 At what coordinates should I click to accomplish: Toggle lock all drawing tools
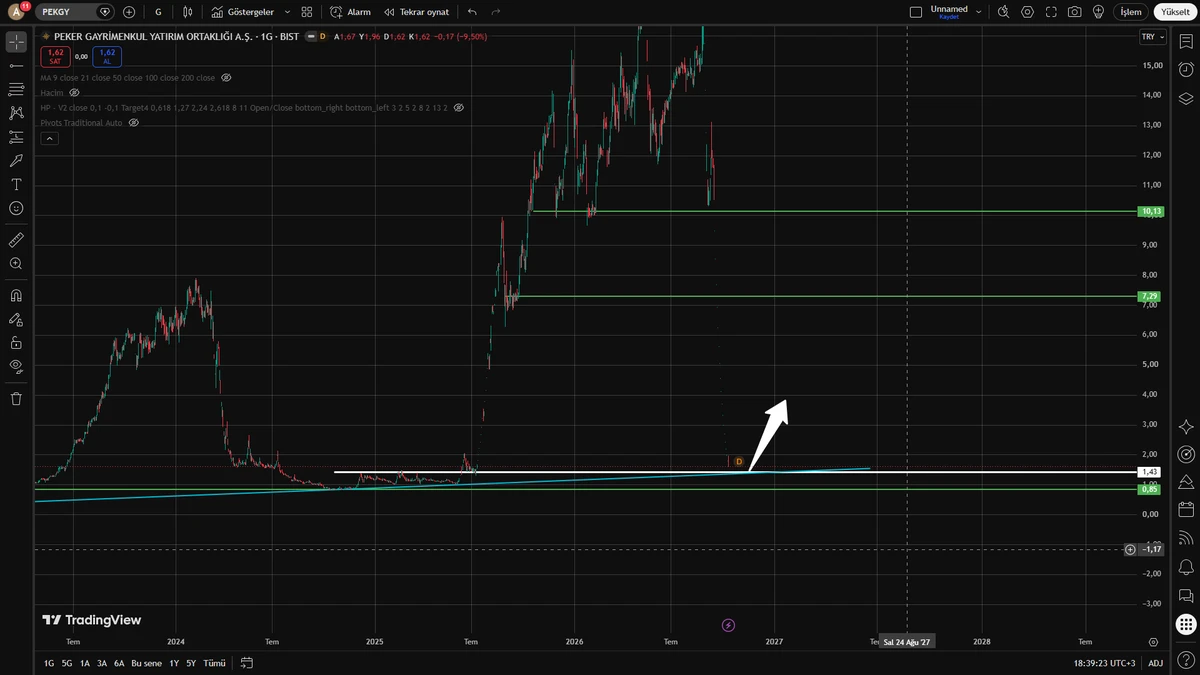coord(16,343)
